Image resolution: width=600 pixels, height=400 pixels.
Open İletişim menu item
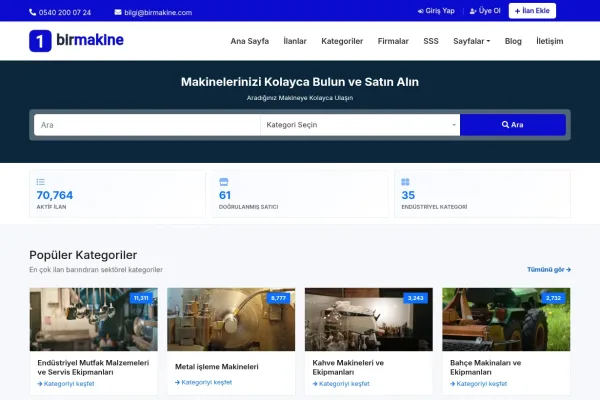(x=549, y=41)
